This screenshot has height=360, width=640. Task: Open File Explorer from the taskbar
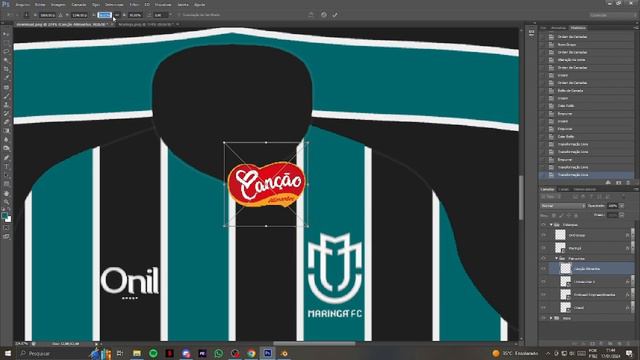(137, 353)
